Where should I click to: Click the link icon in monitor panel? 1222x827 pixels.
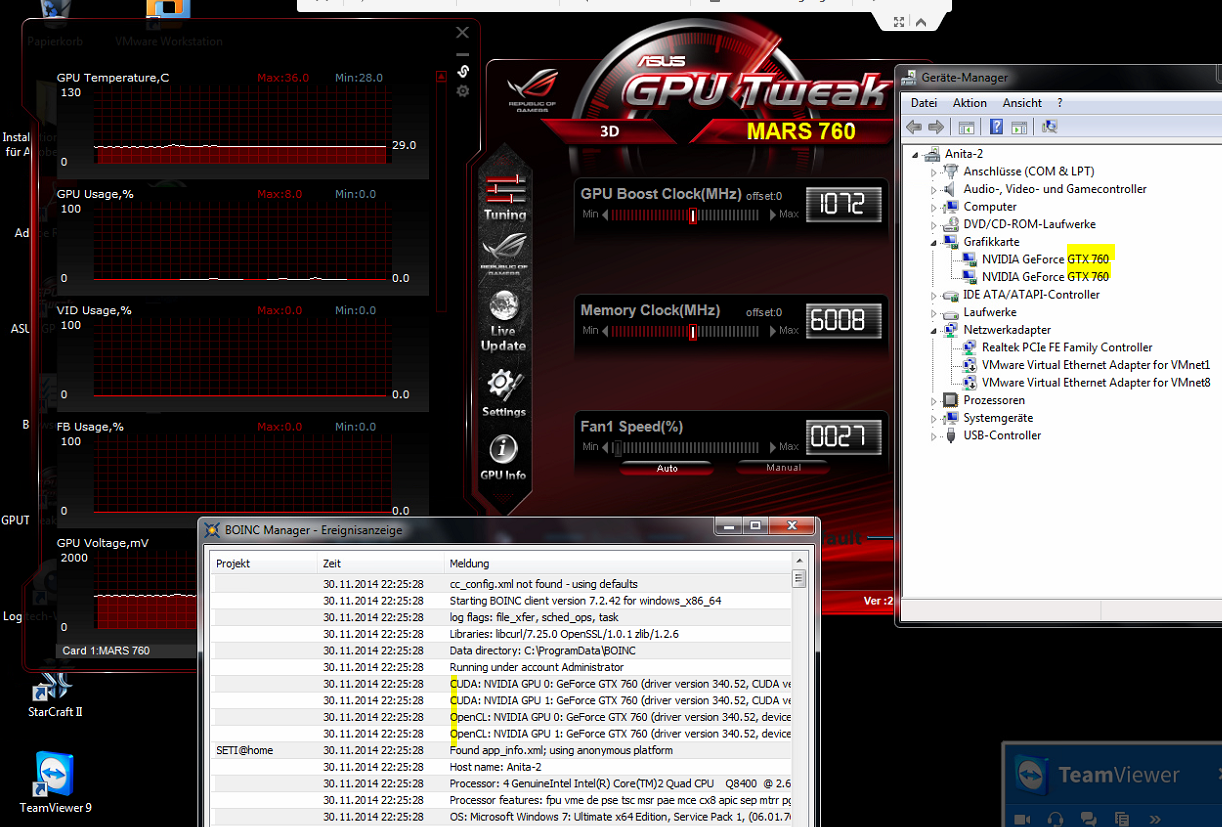(463, 71)
